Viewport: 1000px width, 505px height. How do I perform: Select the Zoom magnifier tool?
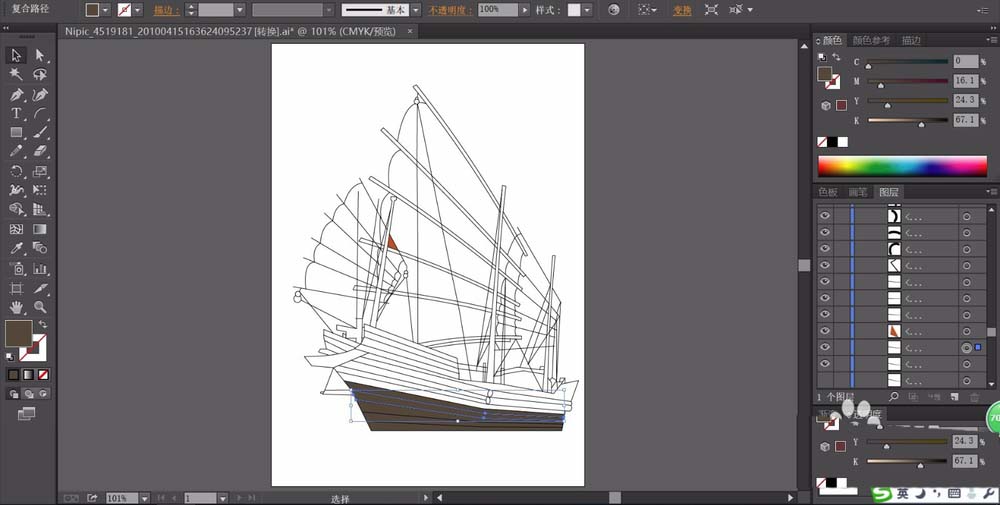pyautogui.click(x=40, y=306)
